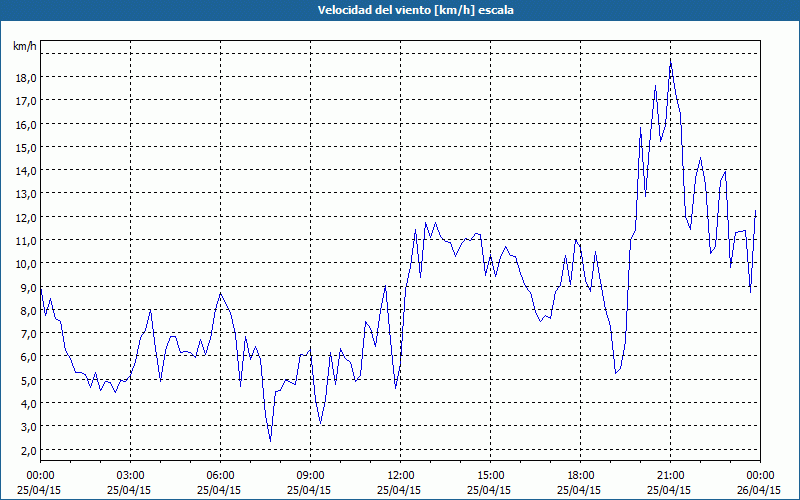Click the '21:00' time axis label
This screenshot has height=500, width=800.
(x=670, y=476)
